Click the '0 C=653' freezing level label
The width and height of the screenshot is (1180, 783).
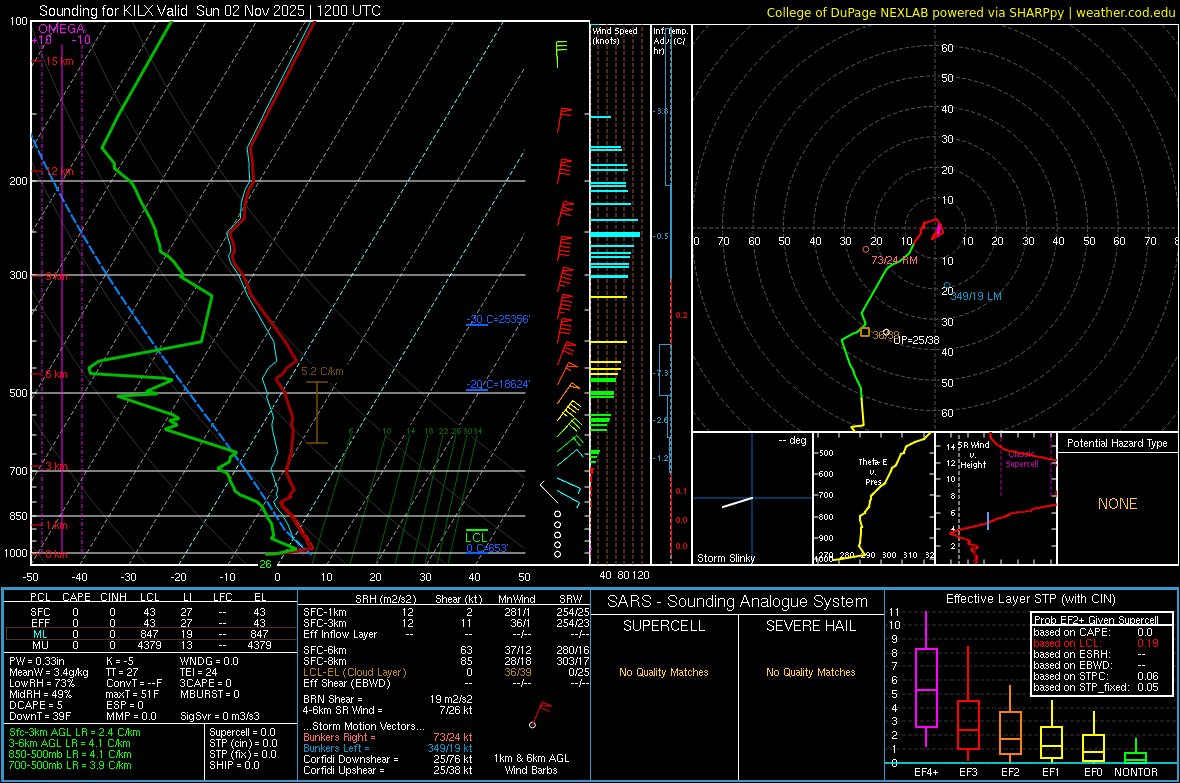[486, 548]
